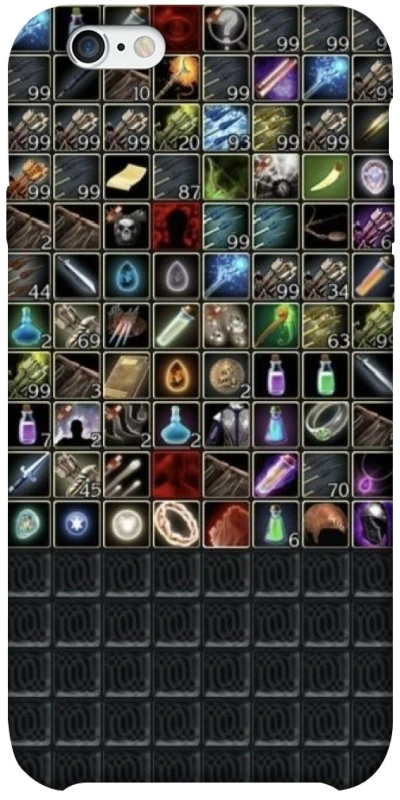The height and width of the screenshot is (800, 400).
Task: Choose the blue arrows stack of 93
Action: pyautogui.click(x=227, y=128)
